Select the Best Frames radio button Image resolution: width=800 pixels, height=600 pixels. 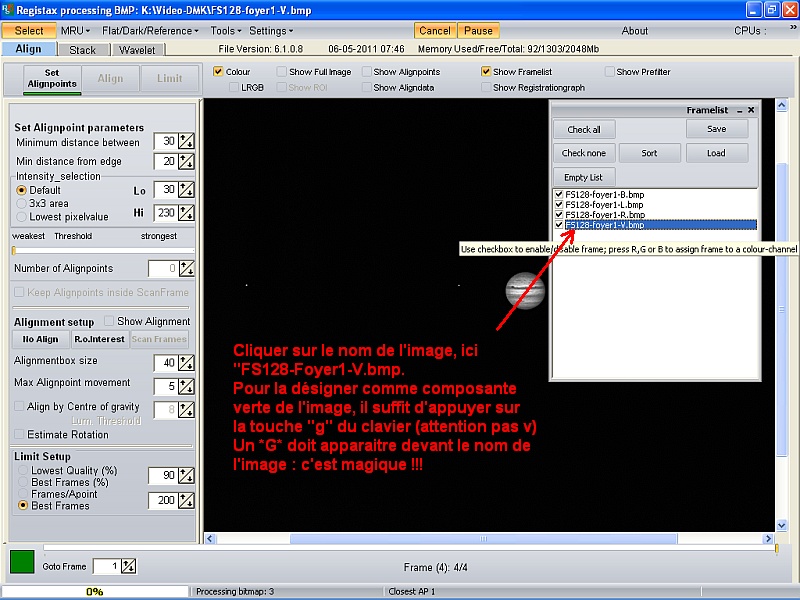pos(23,505)
